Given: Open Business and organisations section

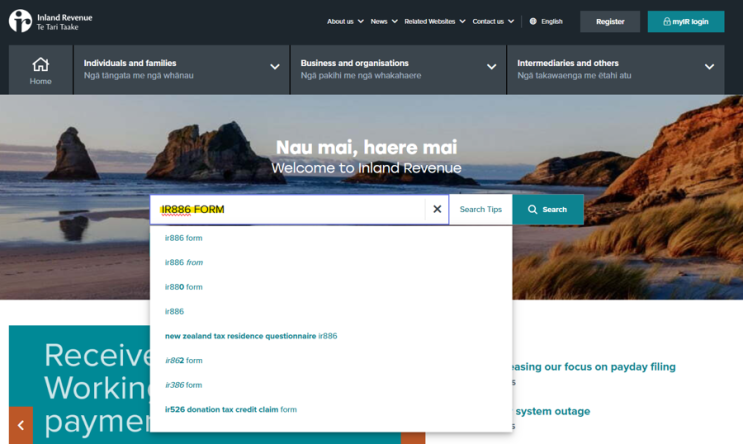Looking at the screenshot, I should tap(398, 70).
